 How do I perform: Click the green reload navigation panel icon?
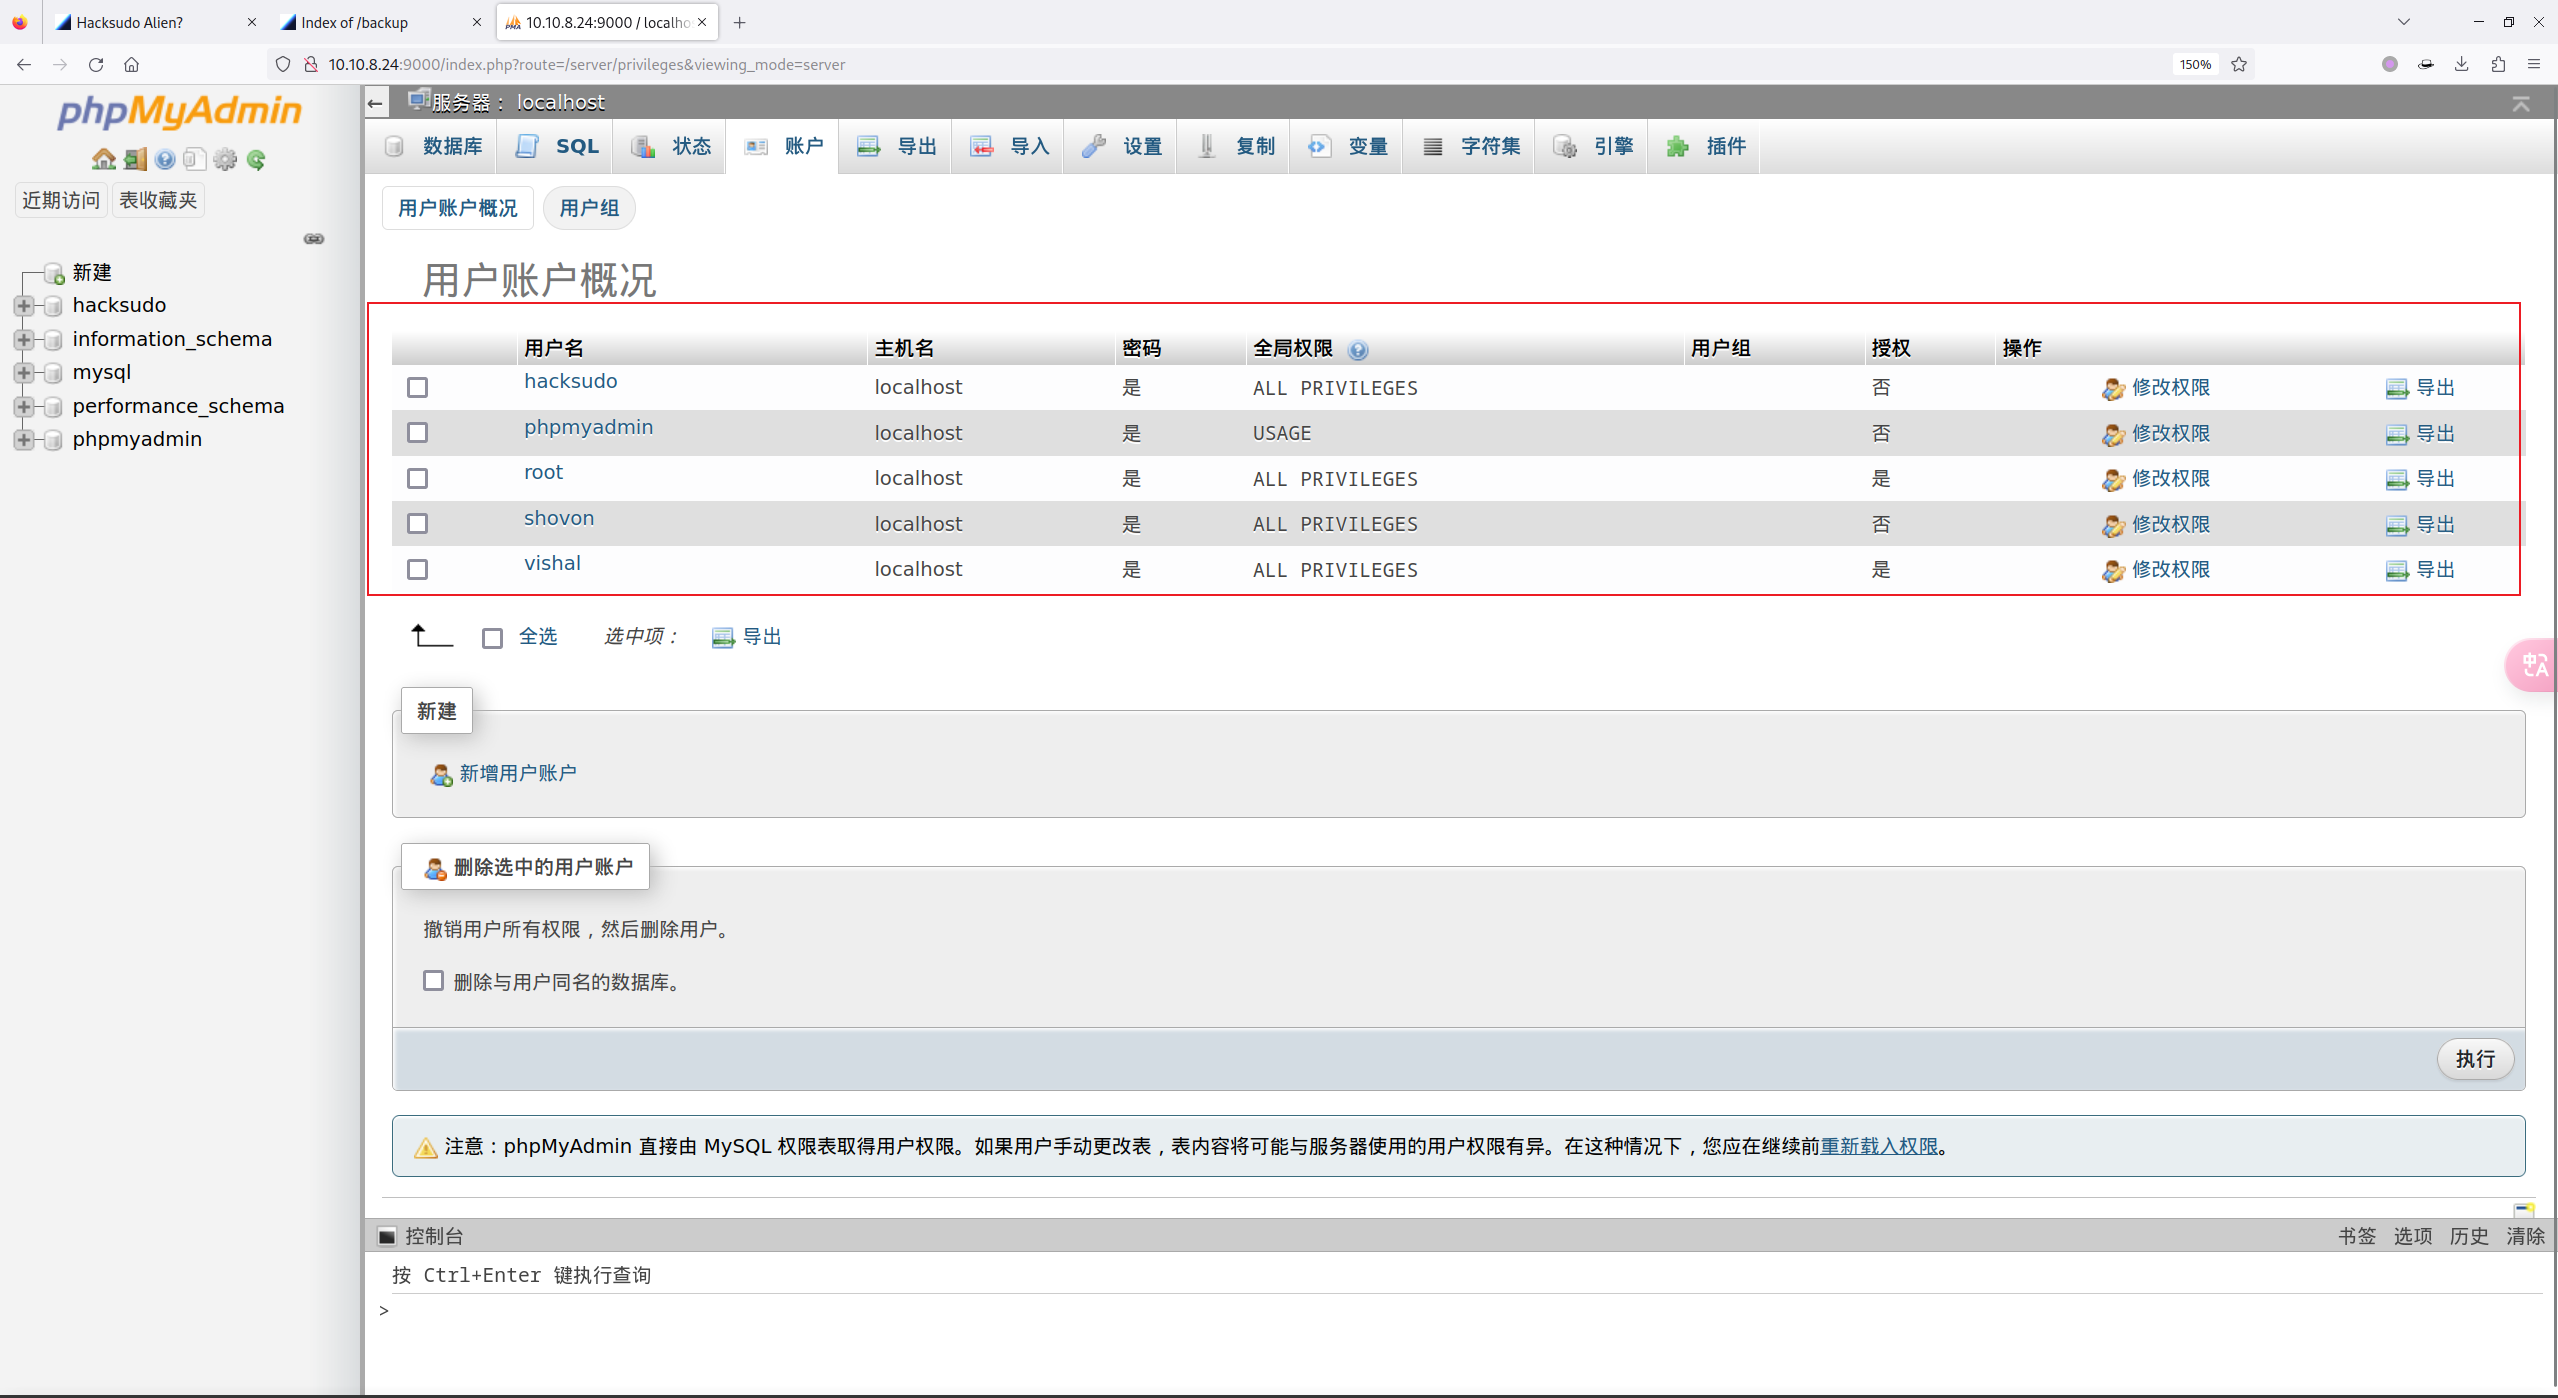click(256, 159)
